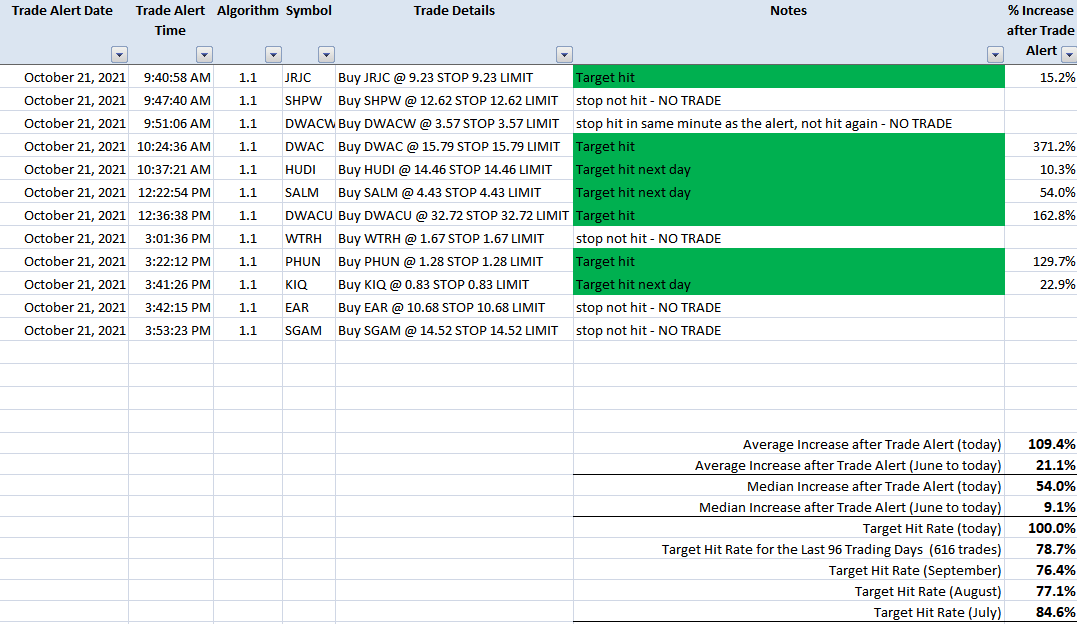The image size is (1077, 624).
Task: Select the Algorithm 1.1 cell in the PHUN row
Action: pyautogui.click(x=248, y=262)
